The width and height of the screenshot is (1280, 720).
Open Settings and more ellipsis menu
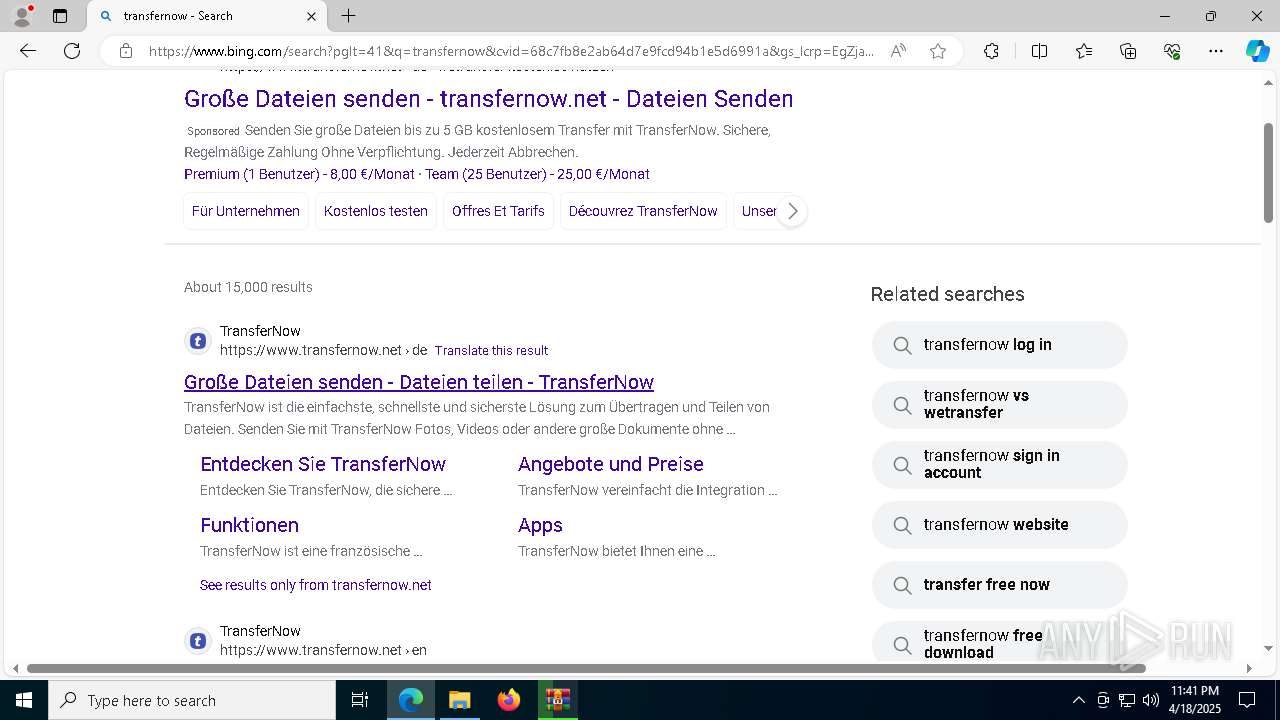(x=1216, y=51)
